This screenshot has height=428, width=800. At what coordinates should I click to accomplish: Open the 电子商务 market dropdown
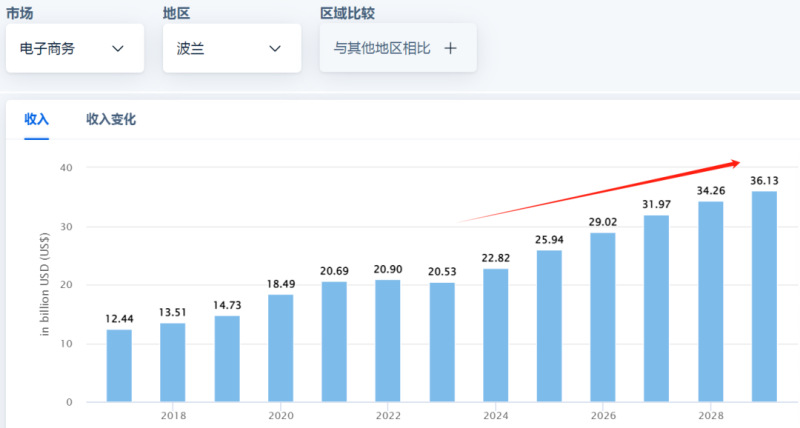tap(74, 48)
